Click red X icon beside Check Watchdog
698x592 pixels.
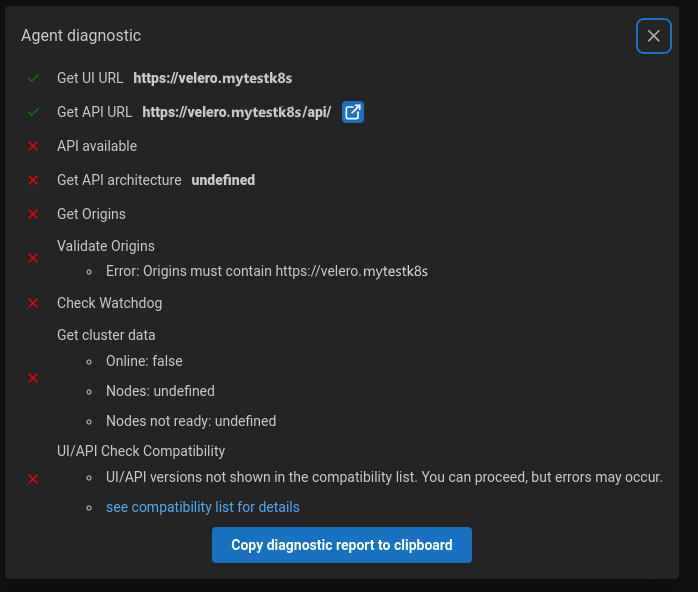[33, 303]
